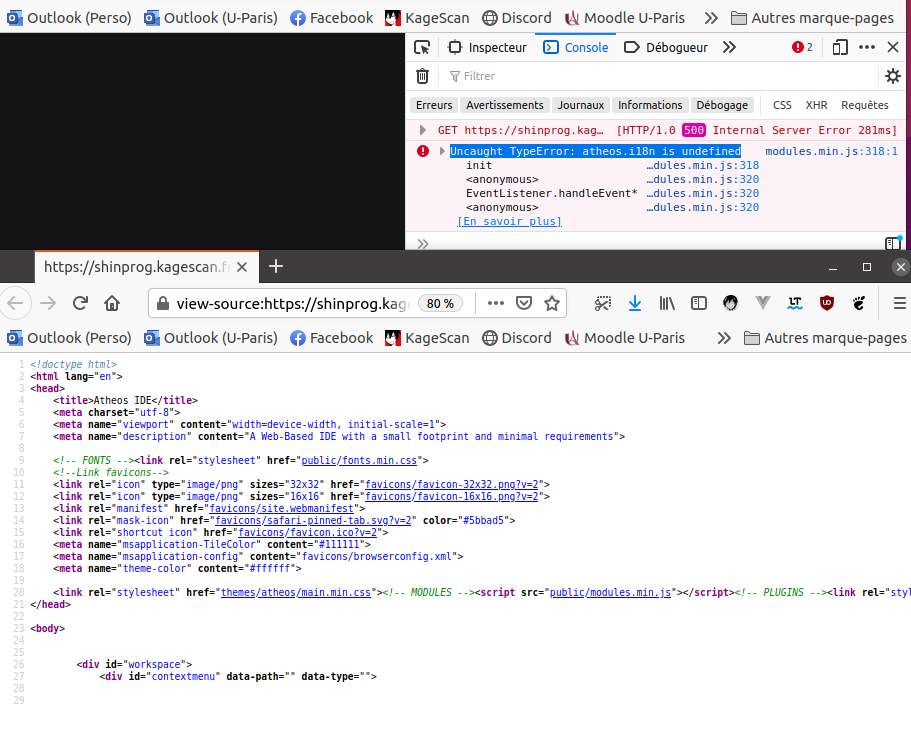911x738 pixels.
Task: Open DevTools settings via the gear icon
Action: coord(892,76)
